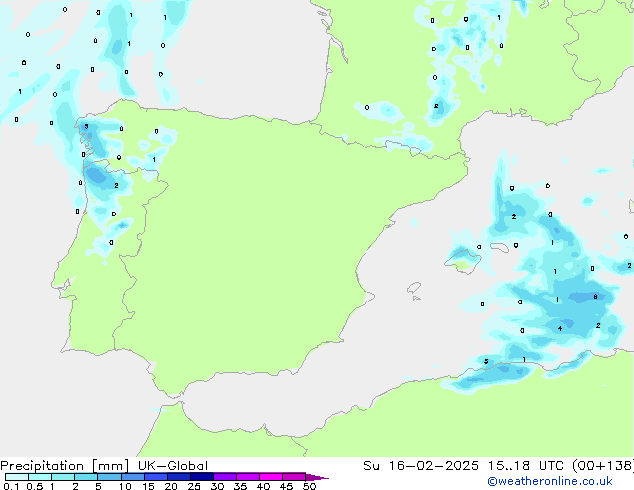Screen dimensions: 634x490
Task: Pick the 10–15 mm legend swatch
Action: coord(133,477)
